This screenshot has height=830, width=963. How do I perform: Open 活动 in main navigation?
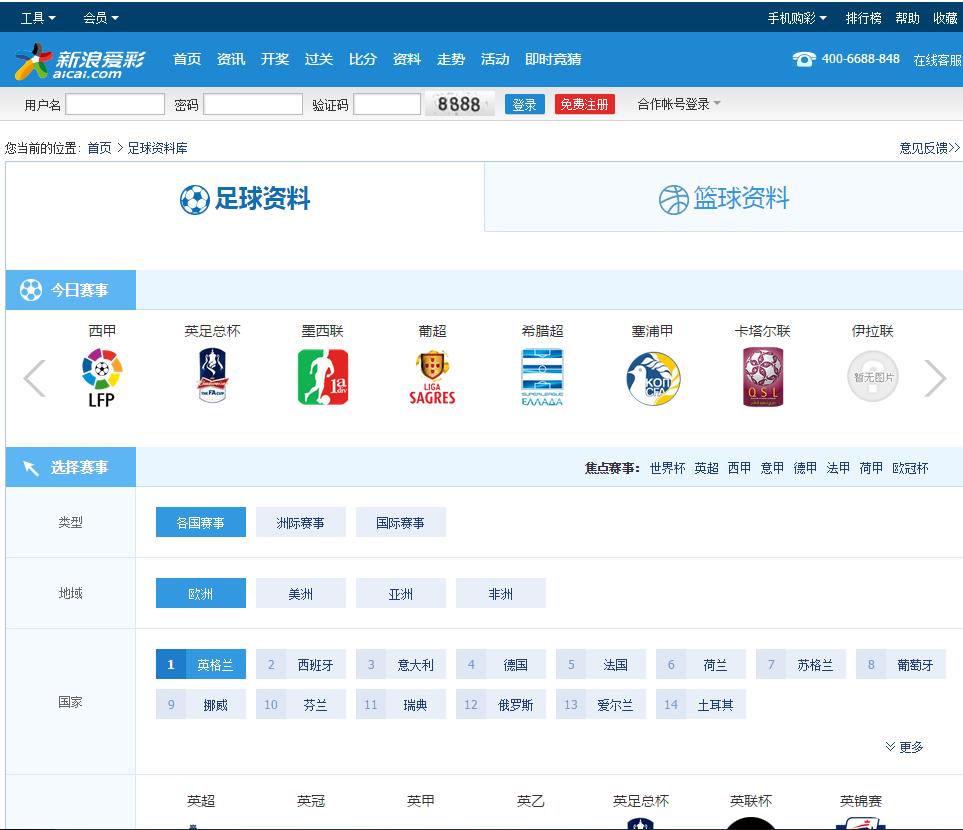coord(495,59)
